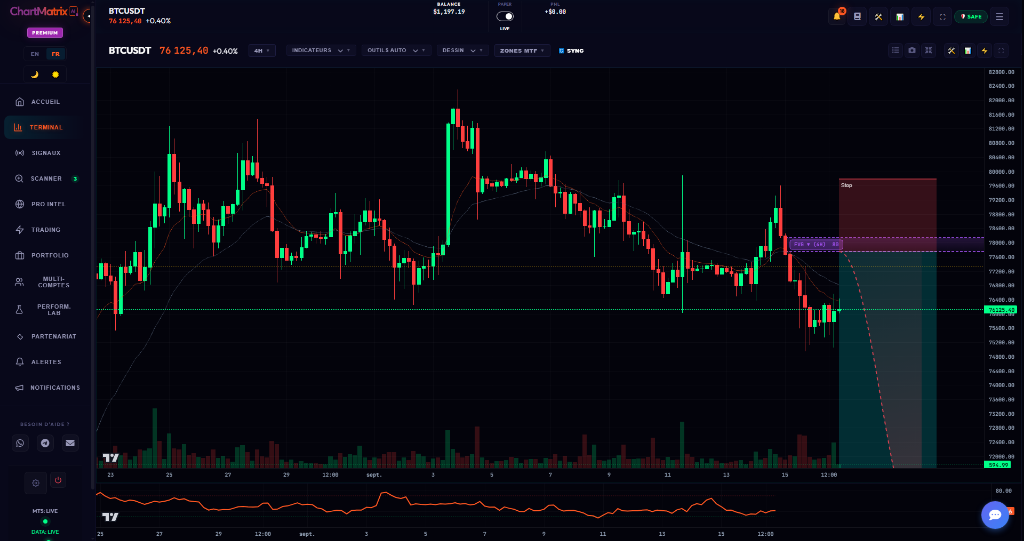Open the floating chat bubble button
Image resolution: width=1024 pixels, height=541 pixels.
995,515
